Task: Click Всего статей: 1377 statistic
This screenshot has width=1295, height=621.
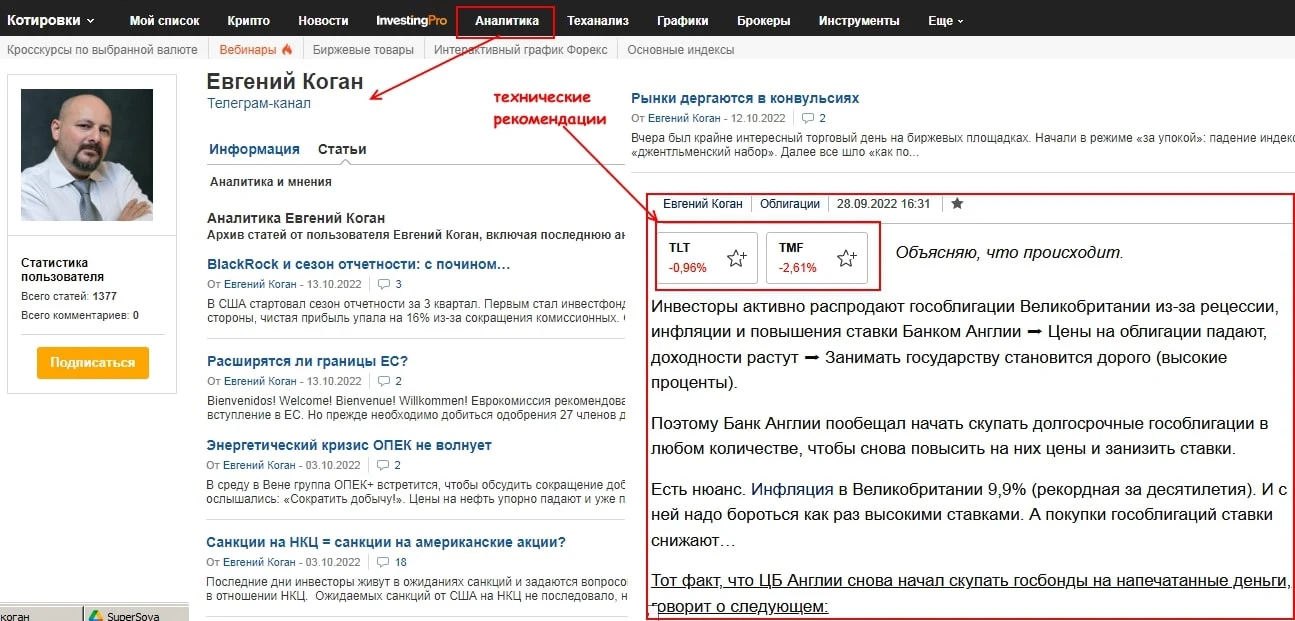Action: [69, 297]
